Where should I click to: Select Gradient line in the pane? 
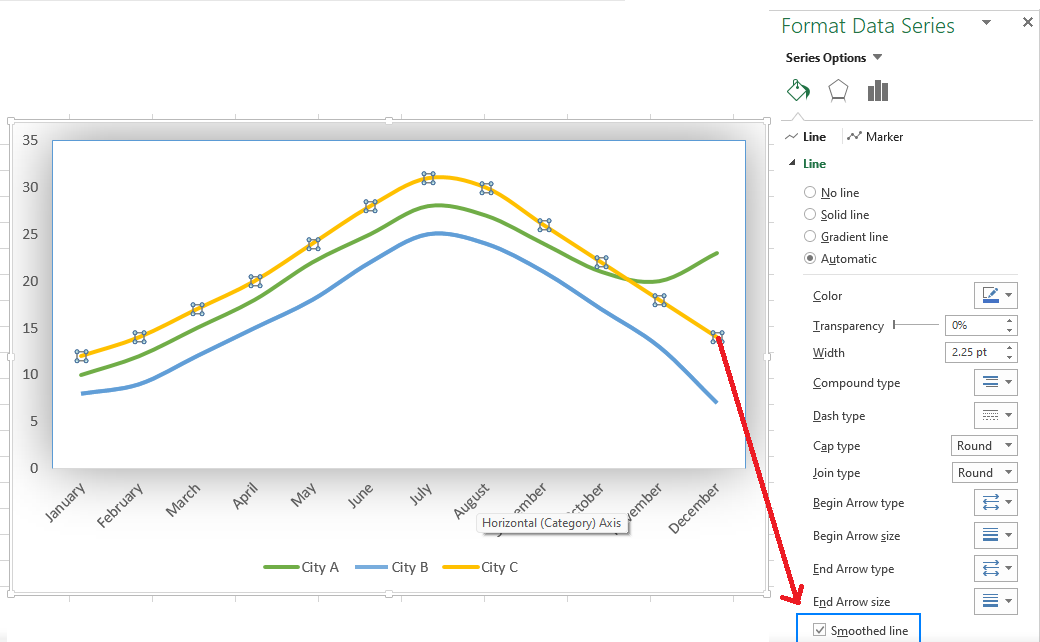tap(810, 236)
